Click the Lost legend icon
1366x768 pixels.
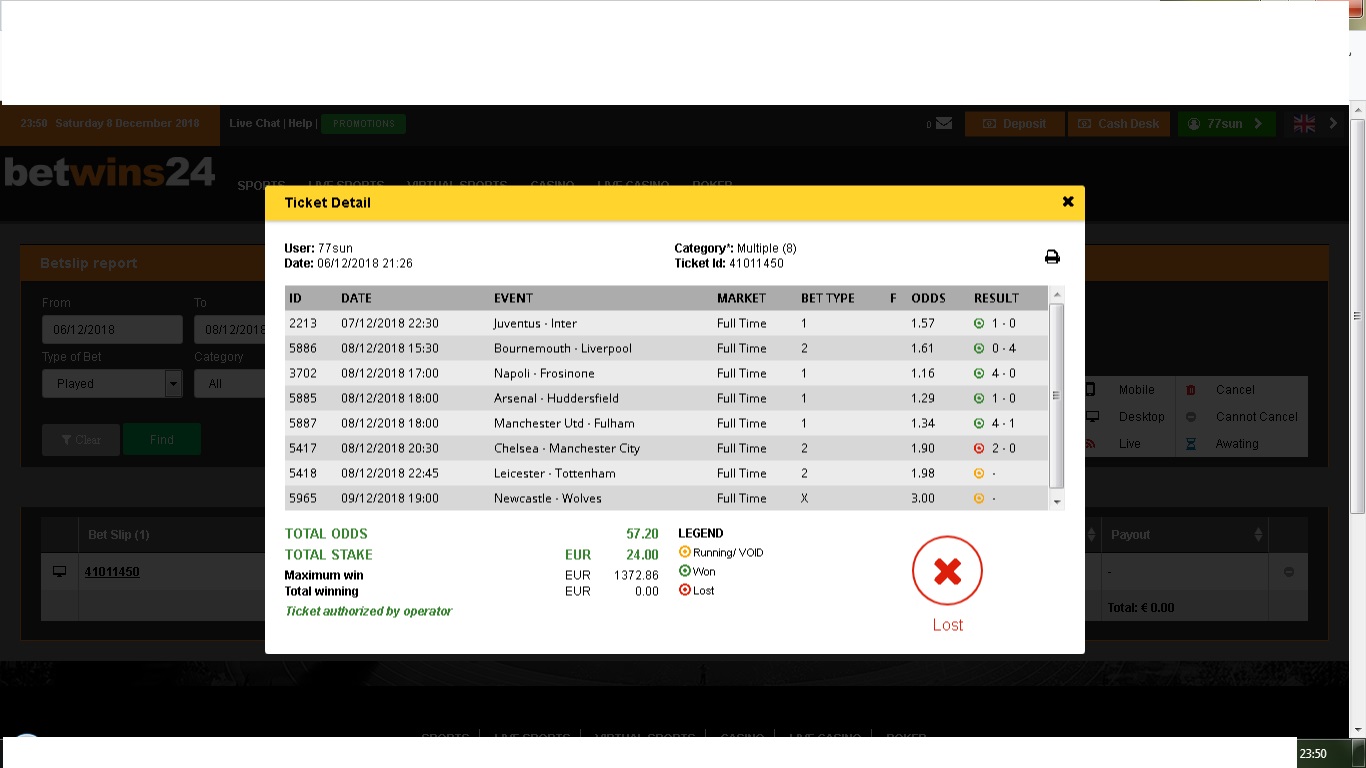point(685,590)
